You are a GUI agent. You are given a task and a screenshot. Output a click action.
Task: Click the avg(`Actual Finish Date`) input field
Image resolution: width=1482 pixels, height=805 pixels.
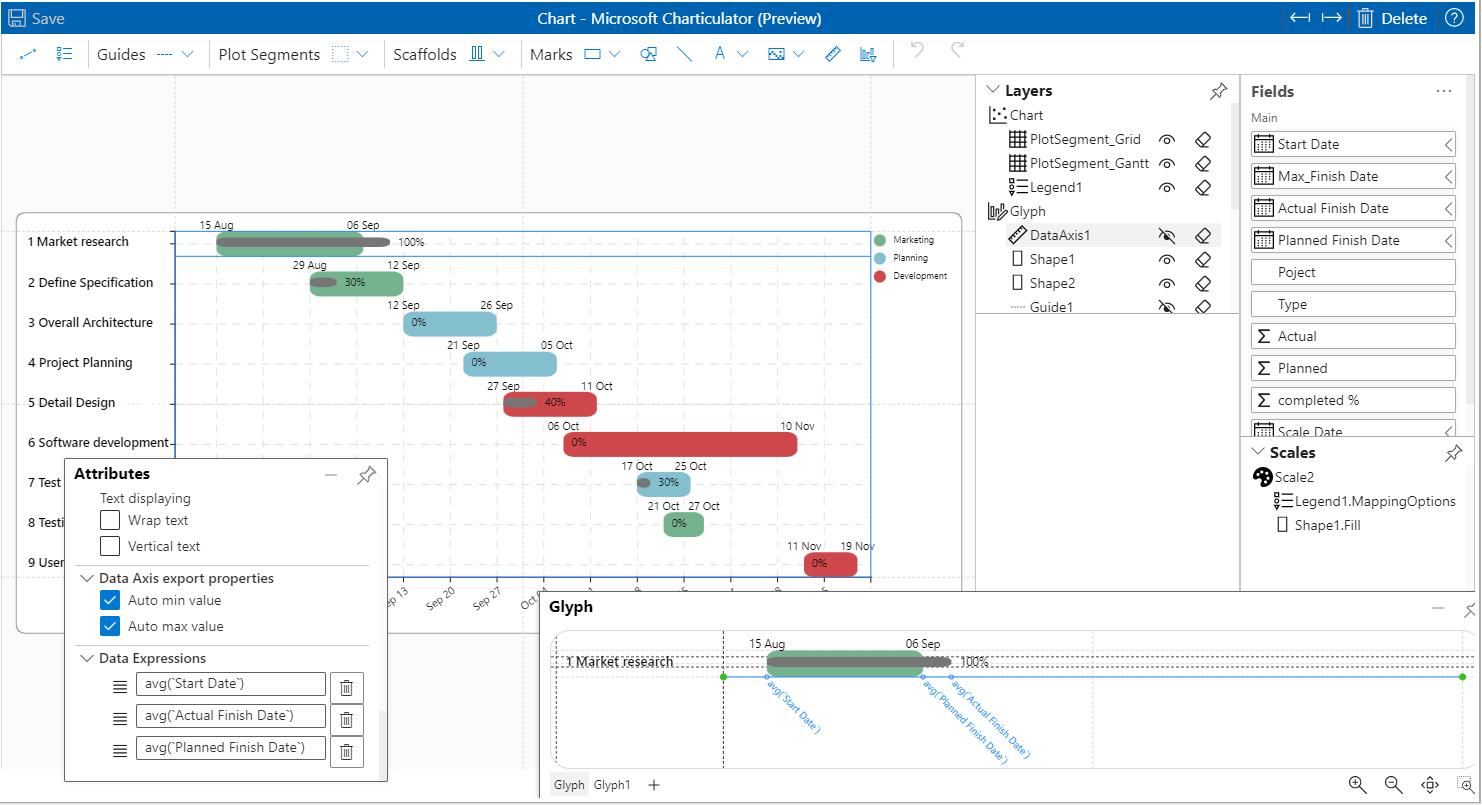(230, 716)
